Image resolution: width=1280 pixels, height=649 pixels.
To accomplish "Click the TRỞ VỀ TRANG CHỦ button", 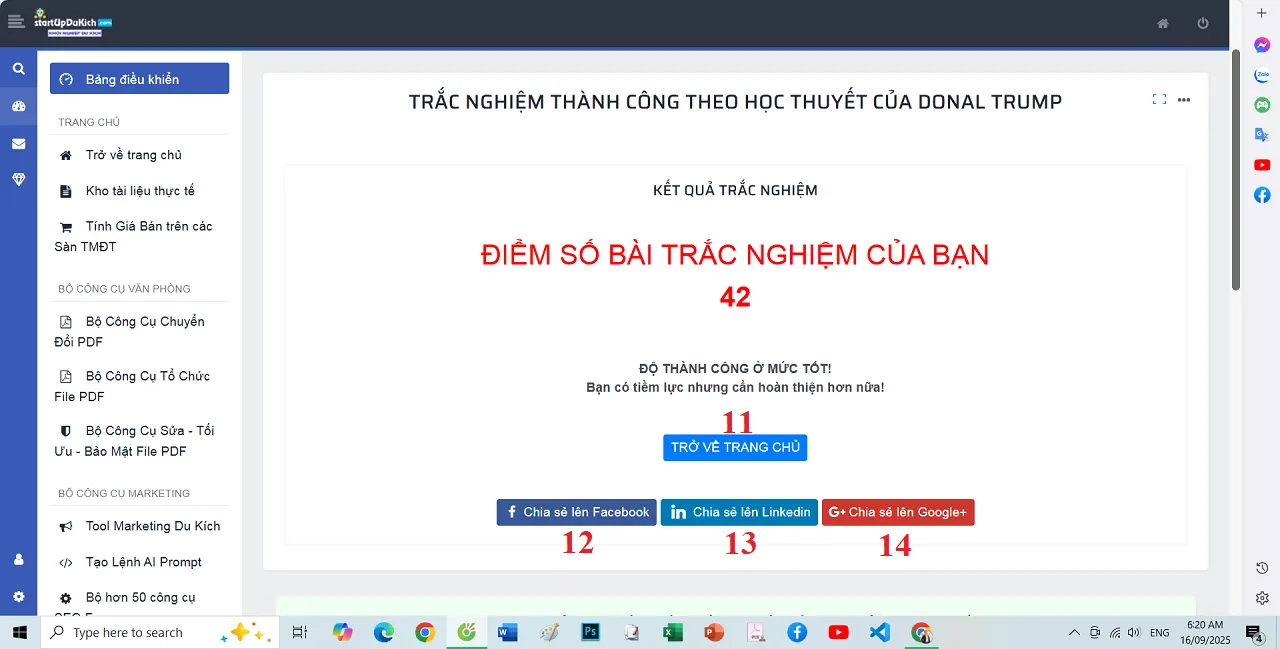I will 735,447.
